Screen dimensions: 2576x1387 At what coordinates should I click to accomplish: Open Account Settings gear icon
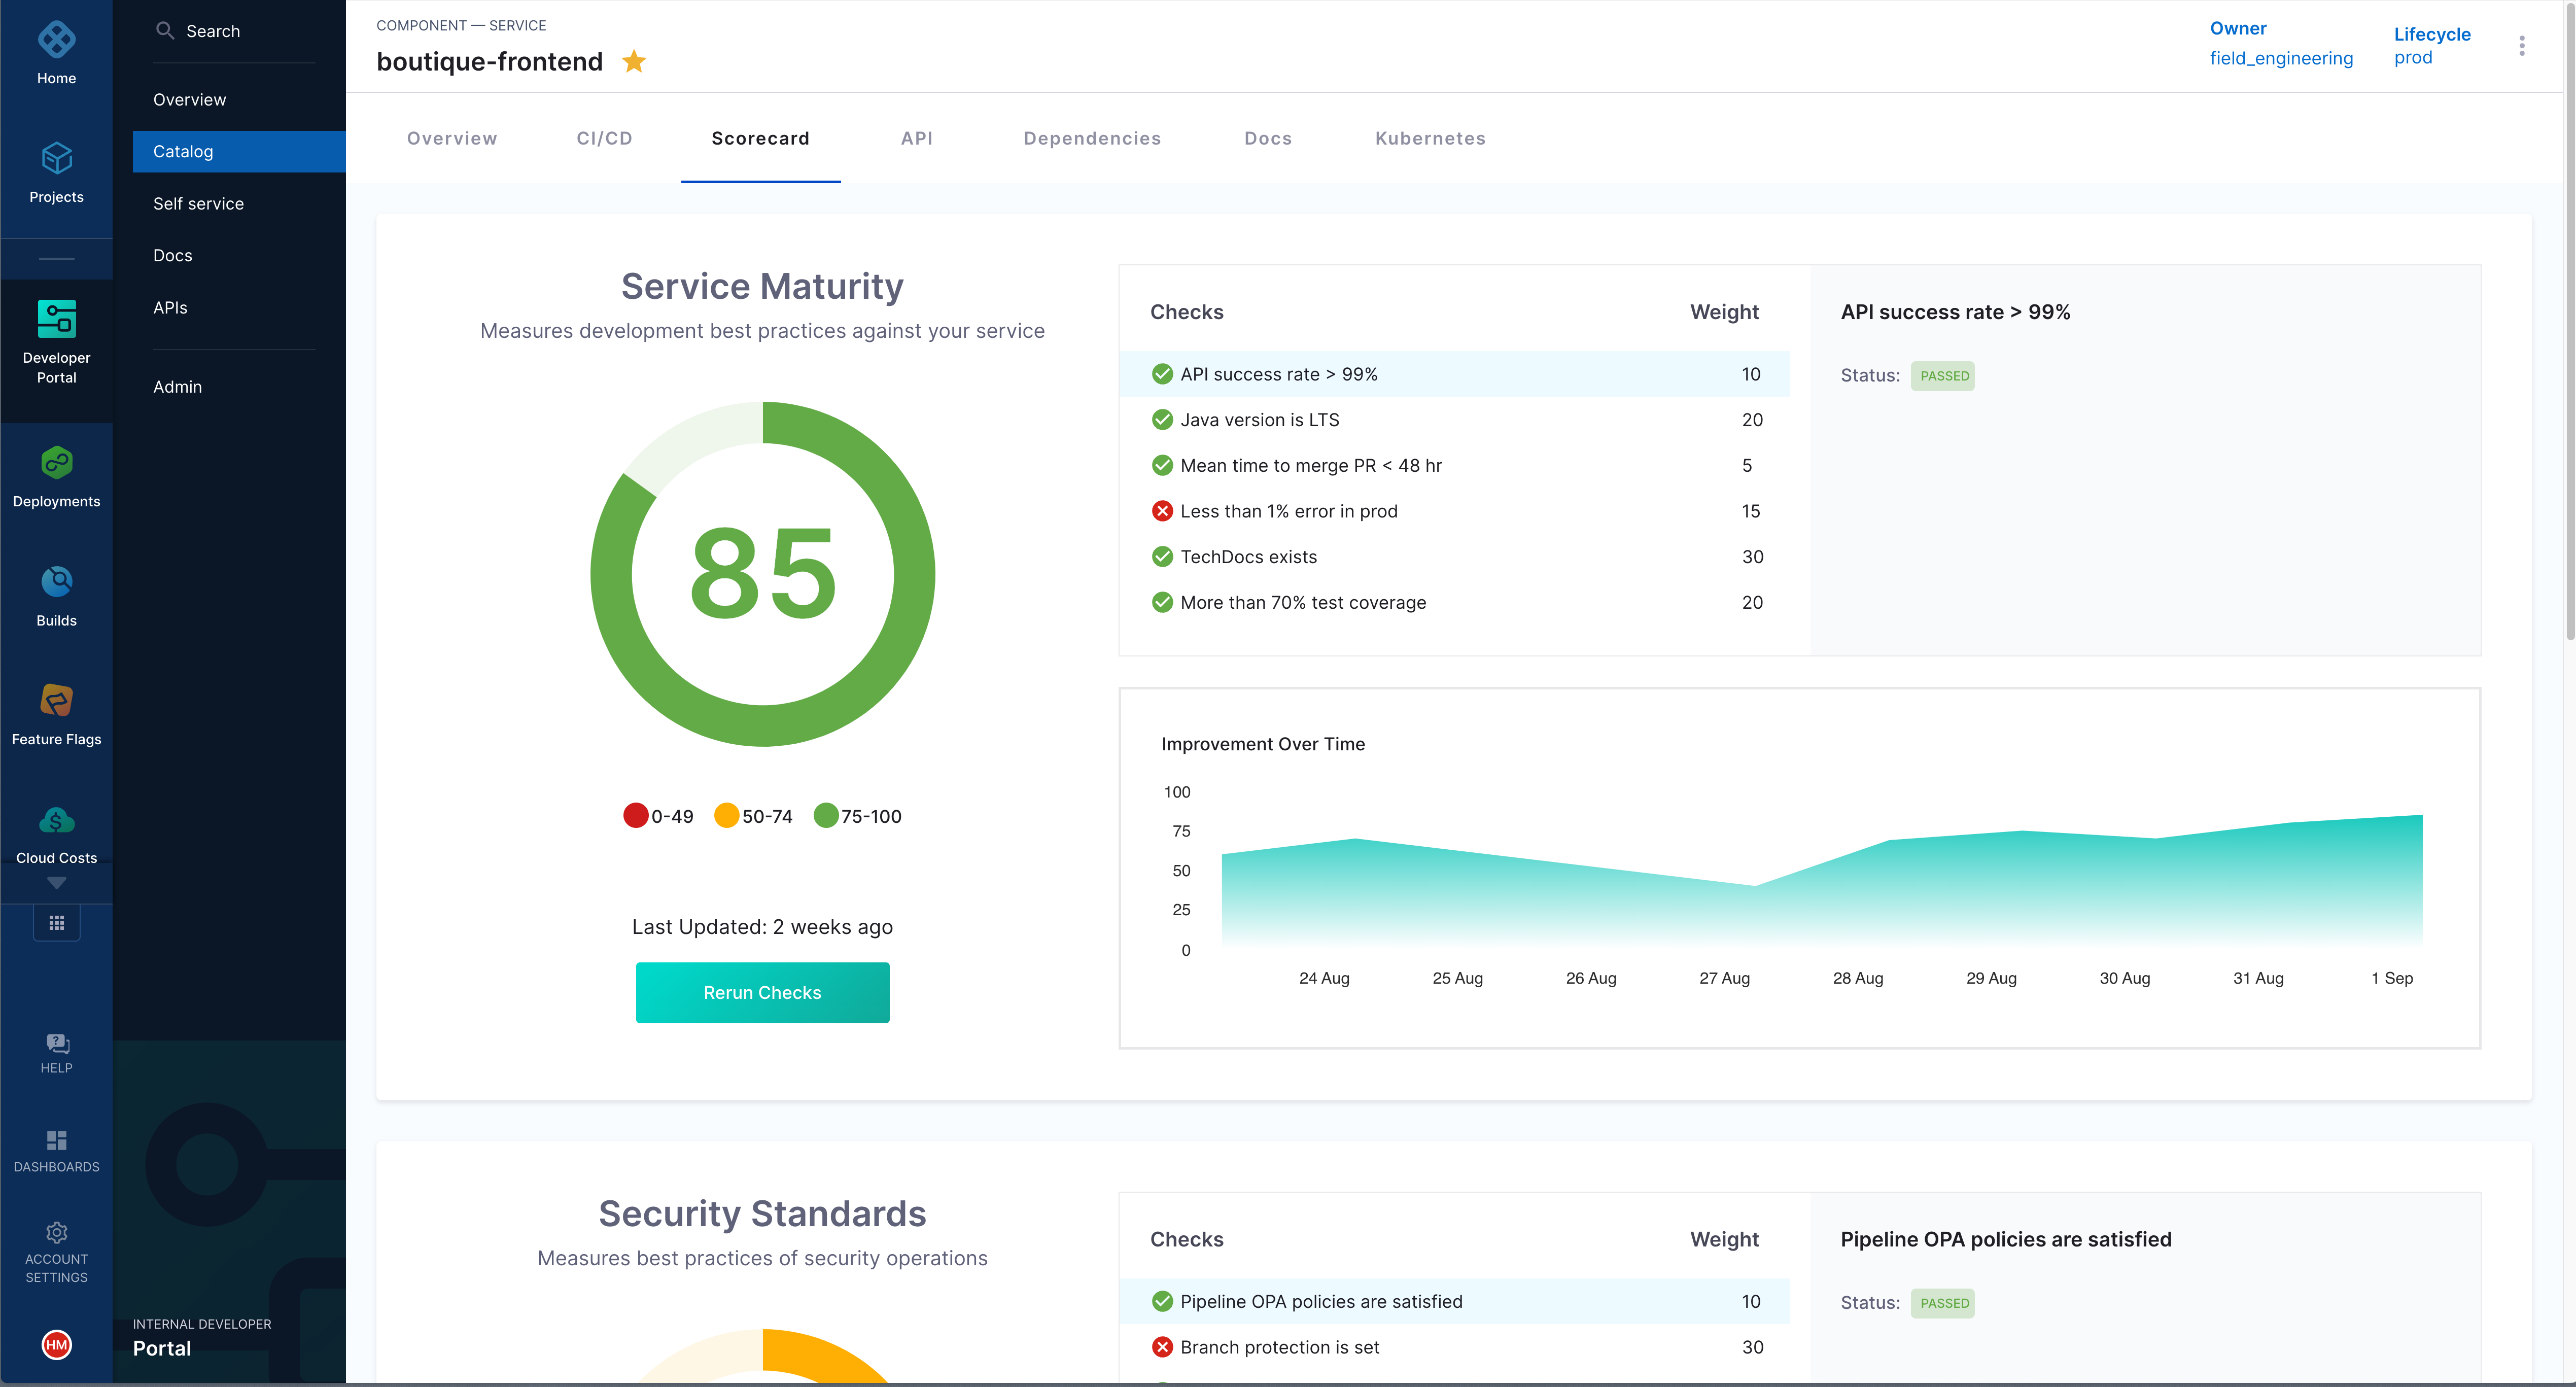[x=56, y=1232]
